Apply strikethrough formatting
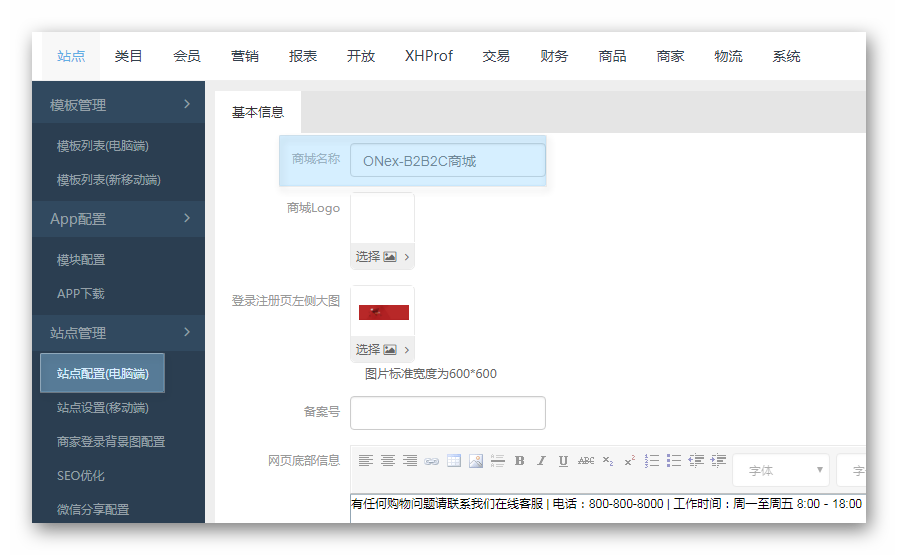Image resolution: width=898 pixels, height=555 pixels. click(586, 460)
